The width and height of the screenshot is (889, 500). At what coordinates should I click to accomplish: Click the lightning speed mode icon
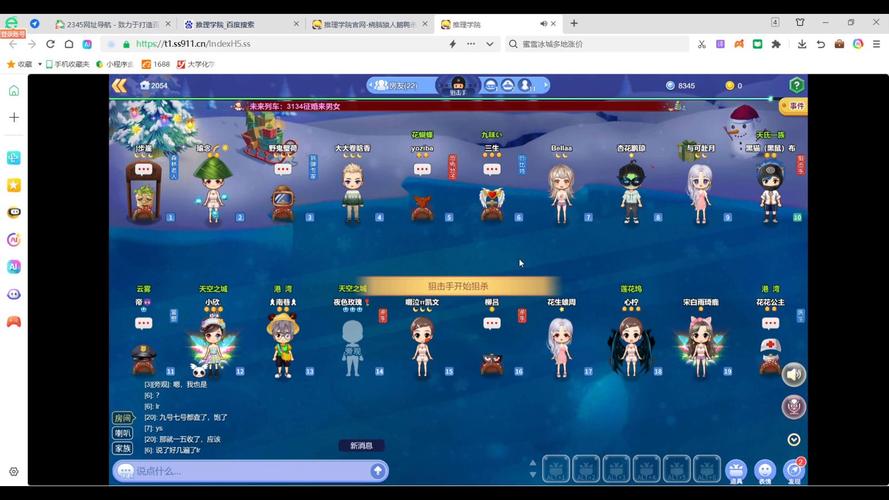click(x=452, y=44)
